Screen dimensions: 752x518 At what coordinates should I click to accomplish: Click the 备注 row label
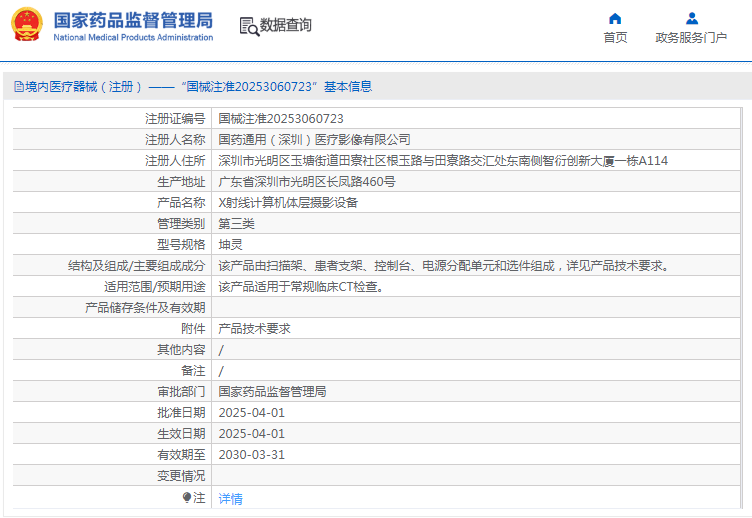tap(193, 371)
